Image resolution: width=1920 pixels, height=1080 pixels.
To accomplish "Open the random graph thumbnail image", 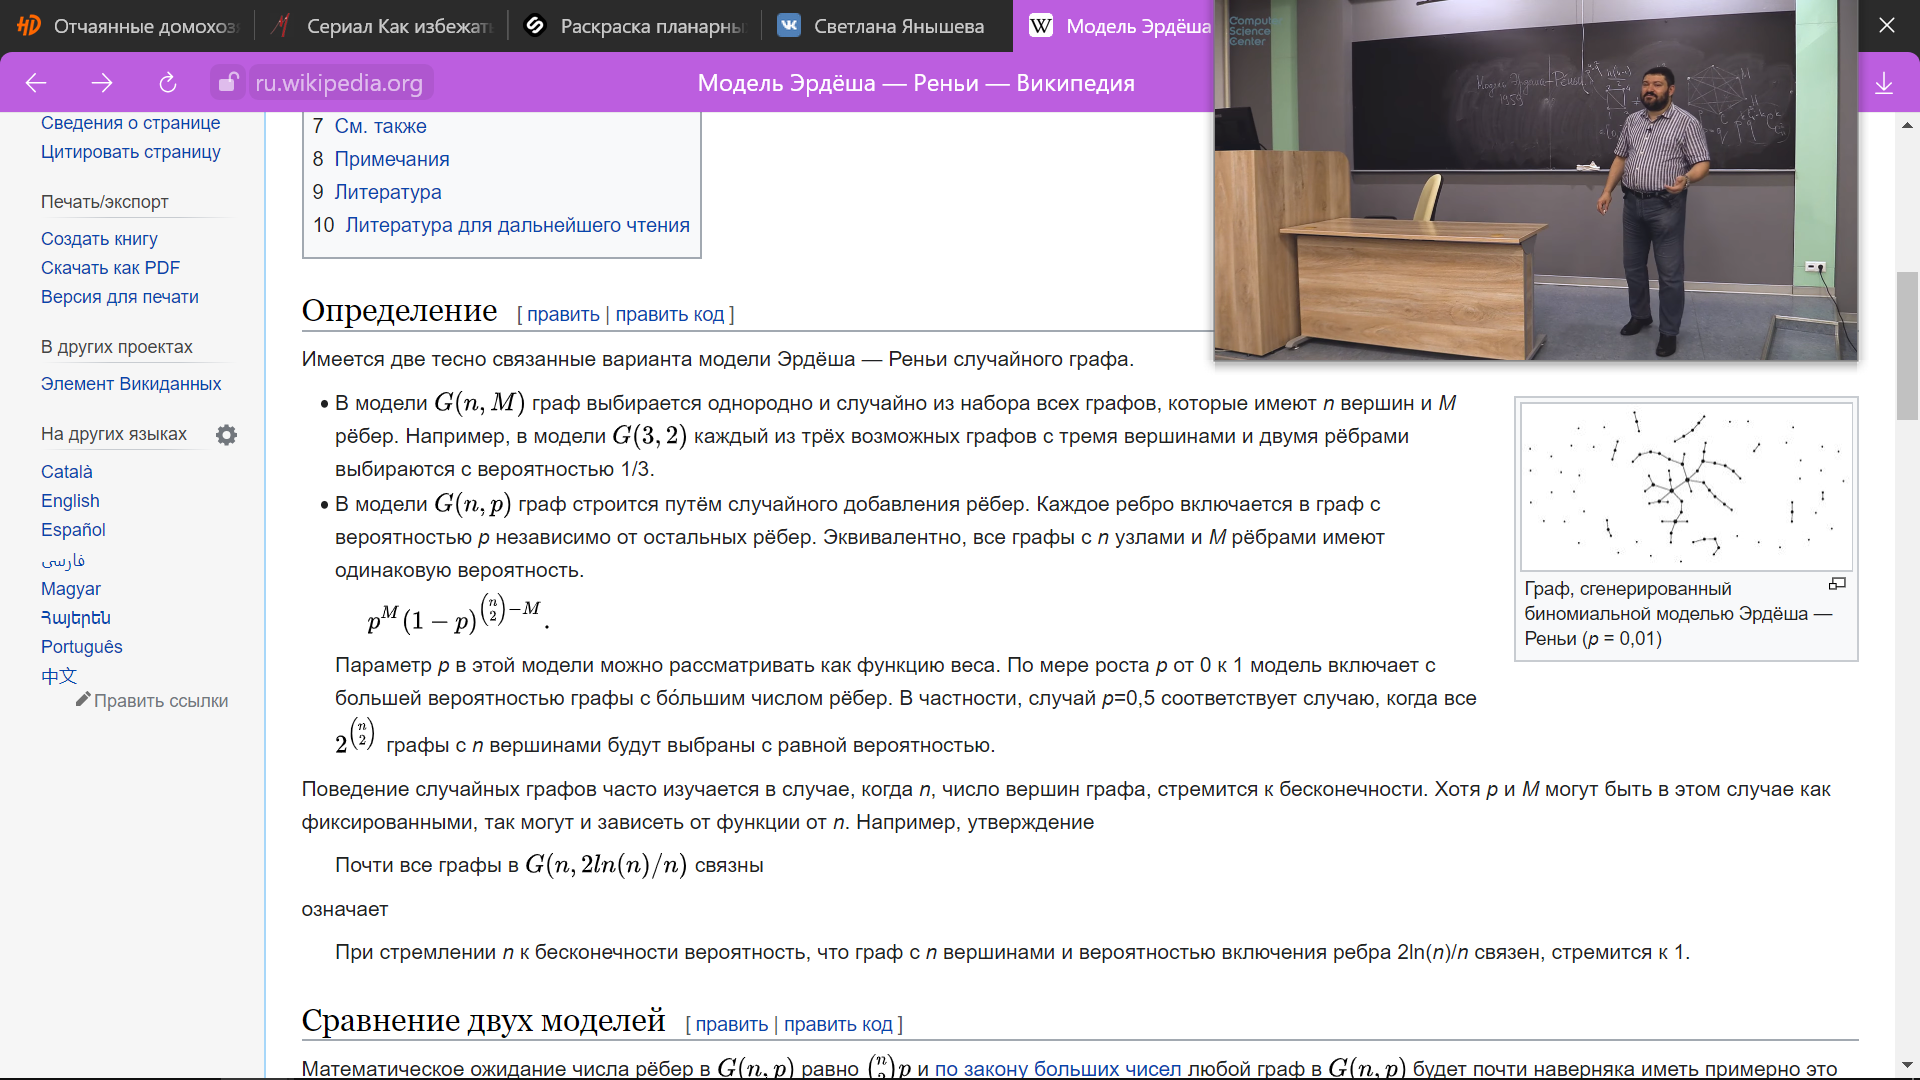I will pos(1686,486).
